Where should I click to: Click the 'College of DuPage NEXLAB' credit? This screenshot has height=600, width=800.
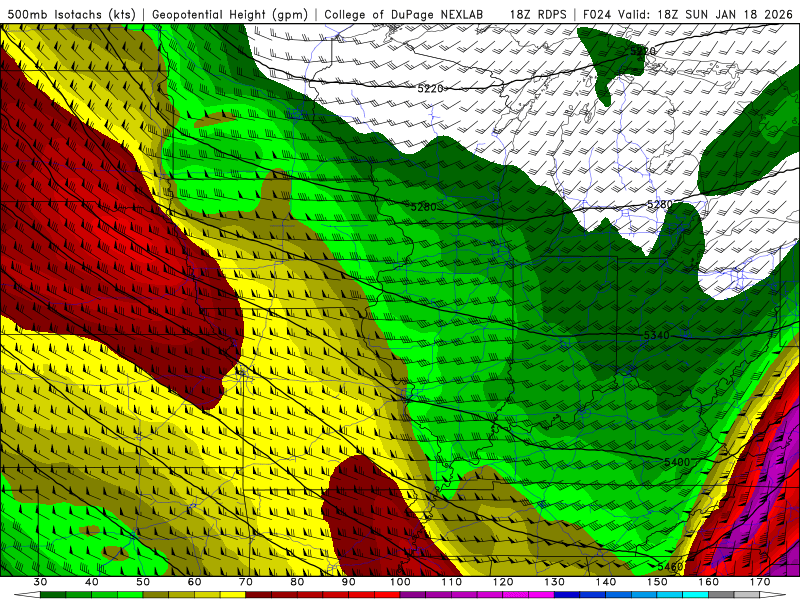pos(404,14)
